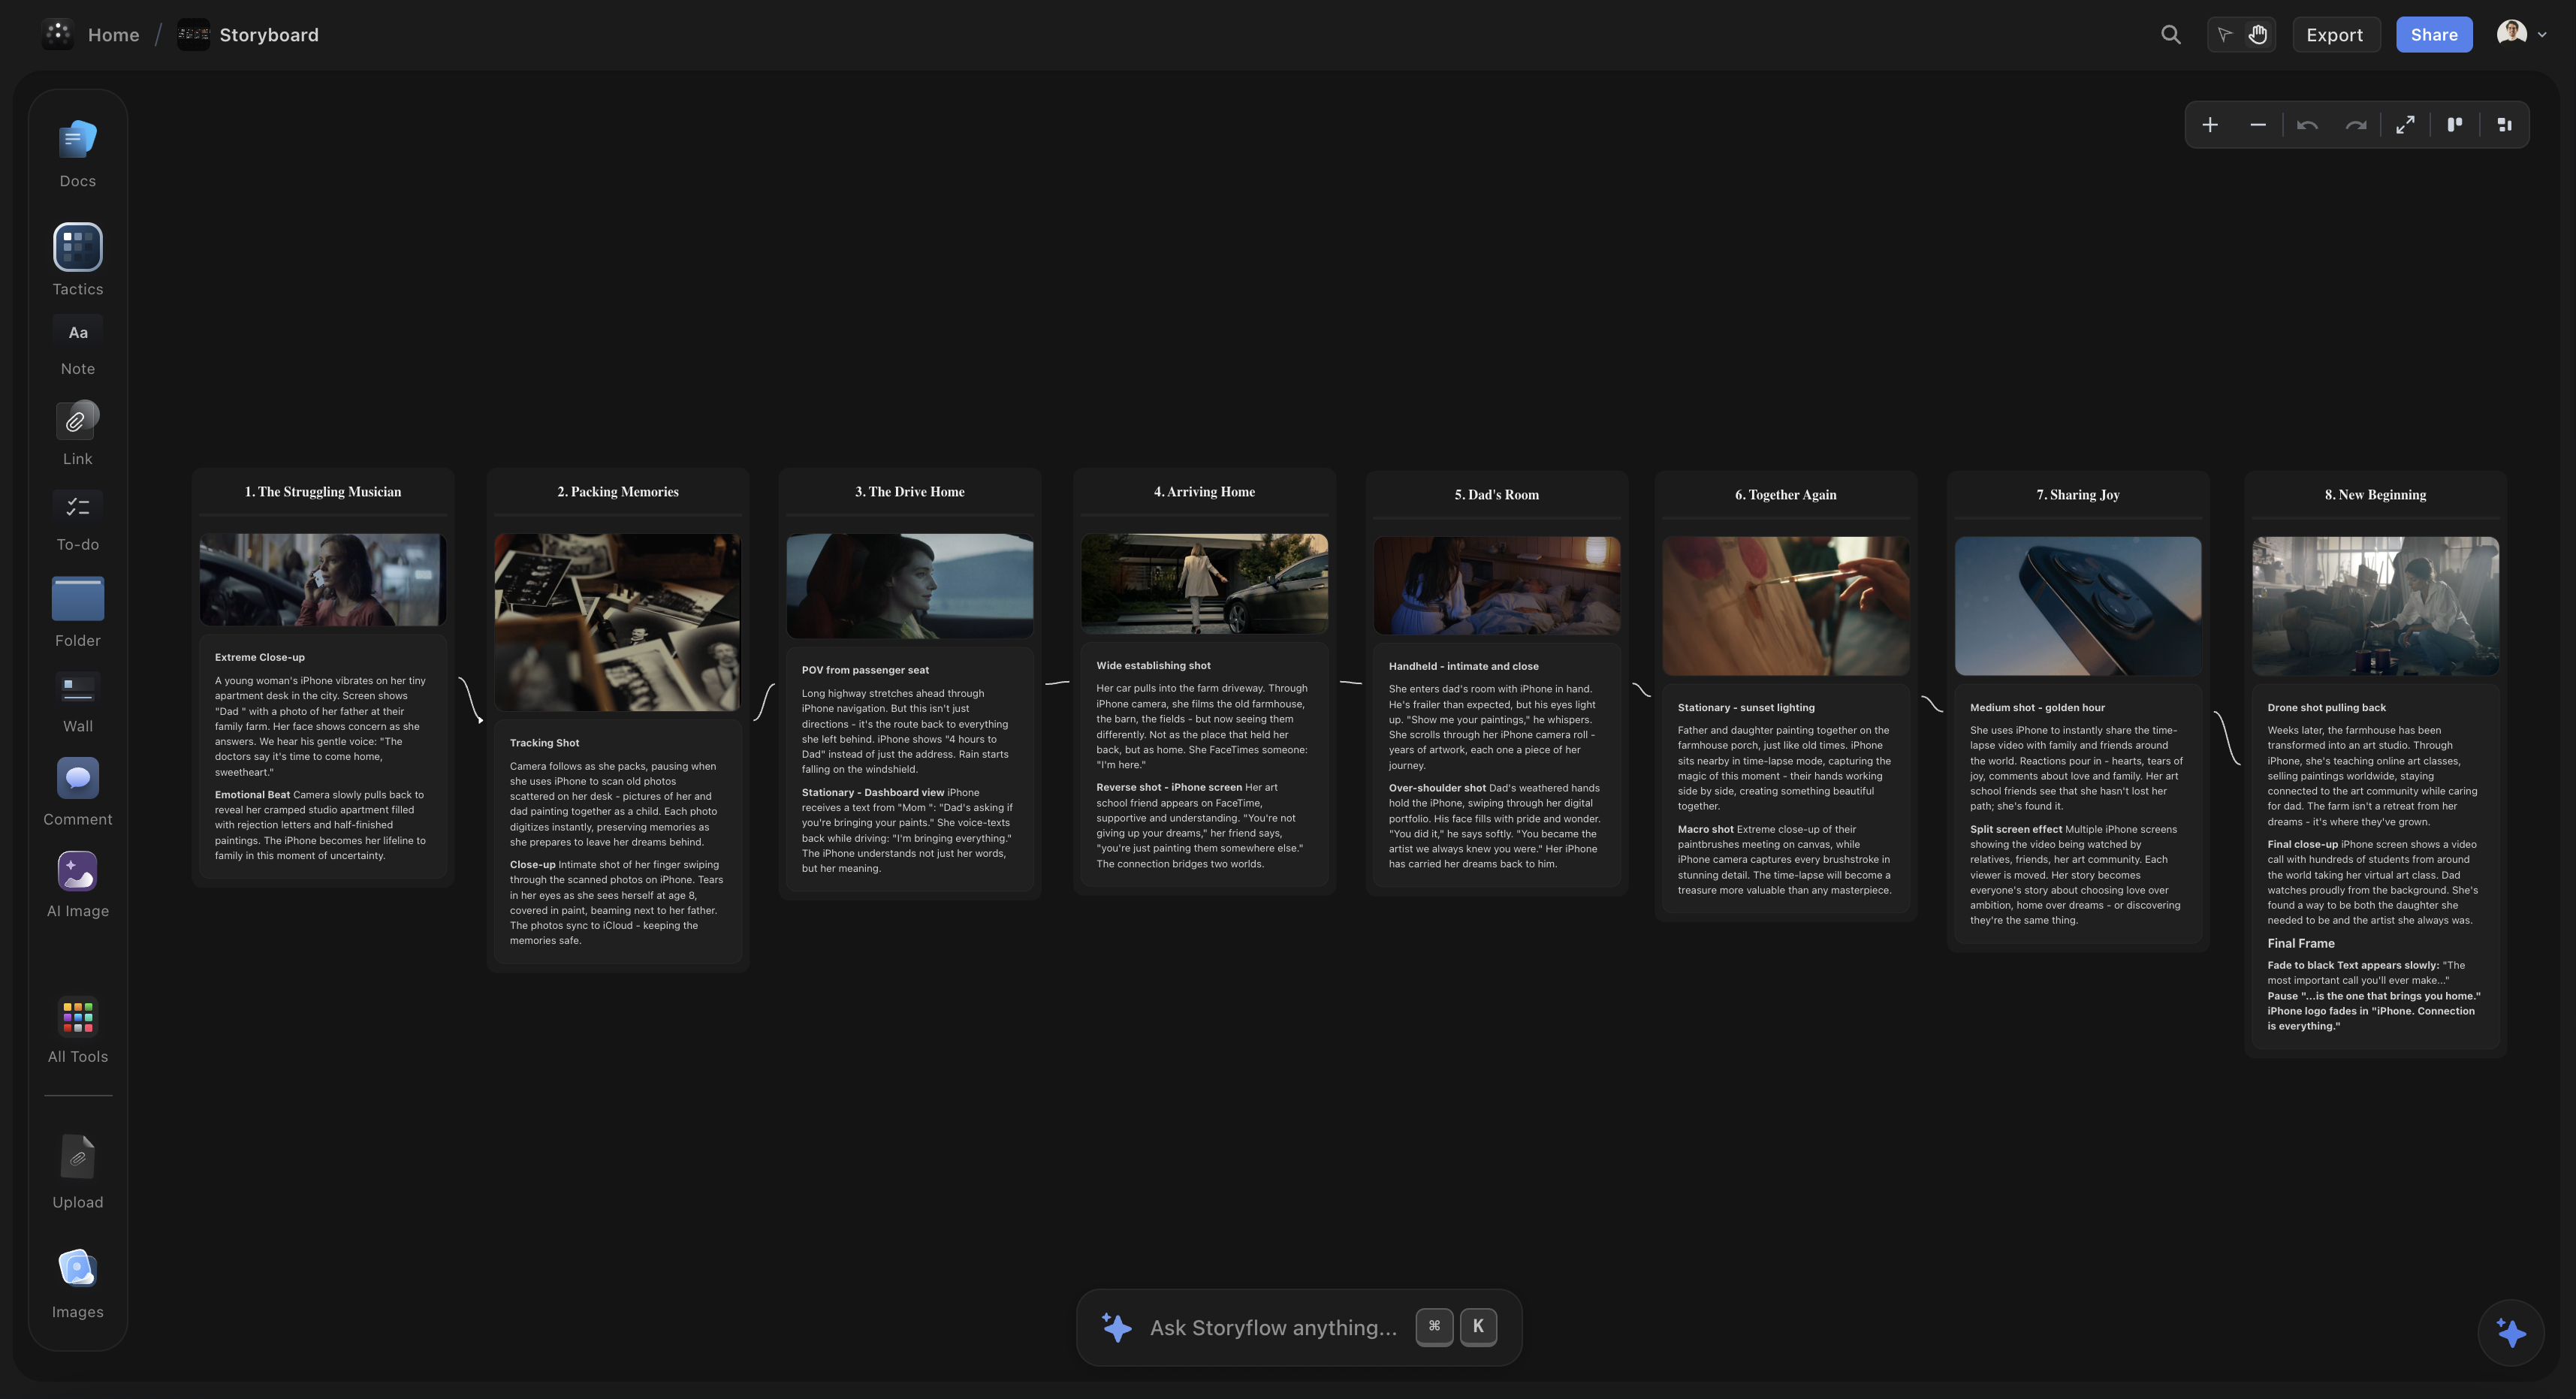
Task: Redo the last action
Action: pos(2357,124)
